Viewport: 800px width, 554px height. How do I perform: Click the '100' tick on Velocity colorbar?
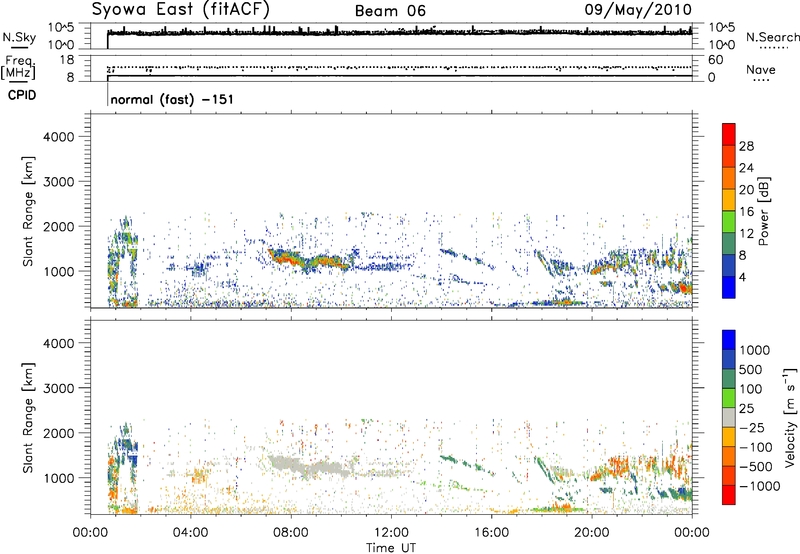coord(749,389)
